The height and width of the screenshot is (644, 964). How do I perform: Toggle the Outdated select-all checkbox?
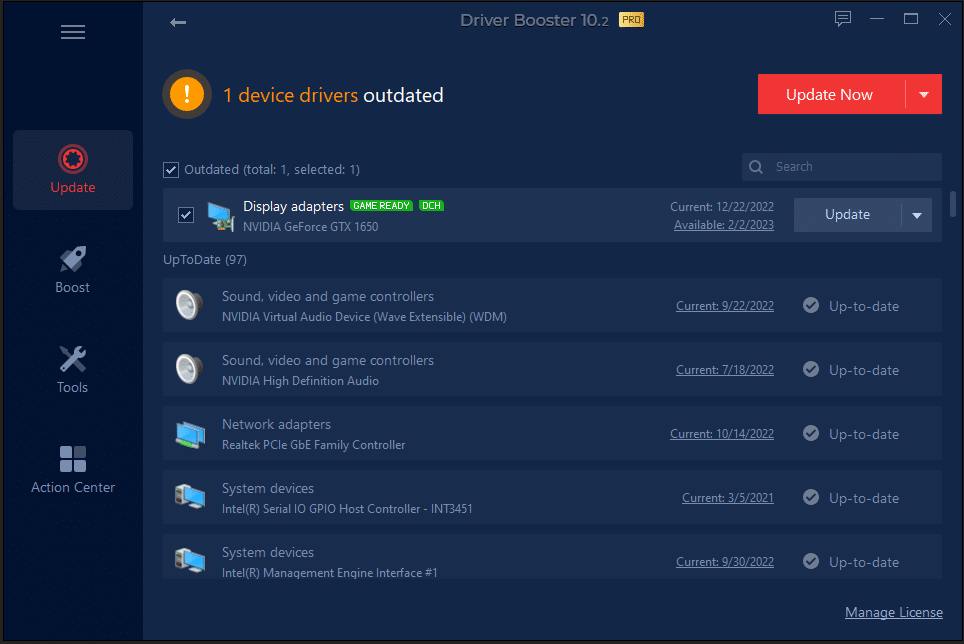point(171,170)
